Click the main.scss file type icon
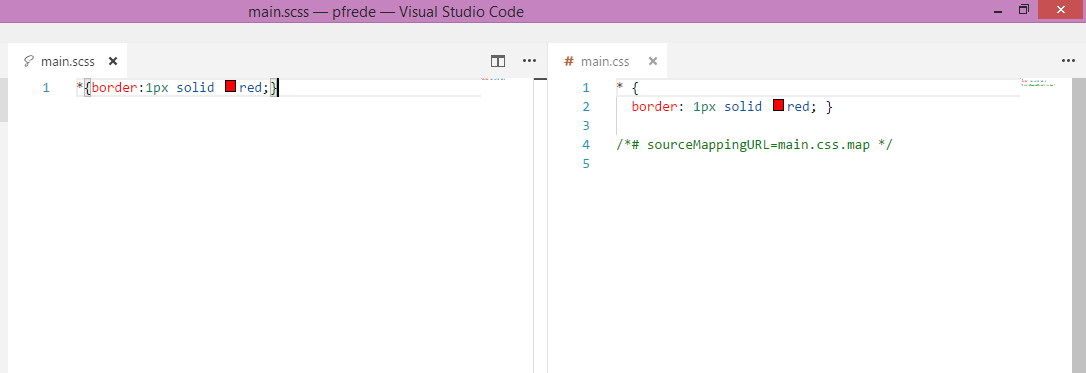The image size is (1086, 373). (29, 61)
